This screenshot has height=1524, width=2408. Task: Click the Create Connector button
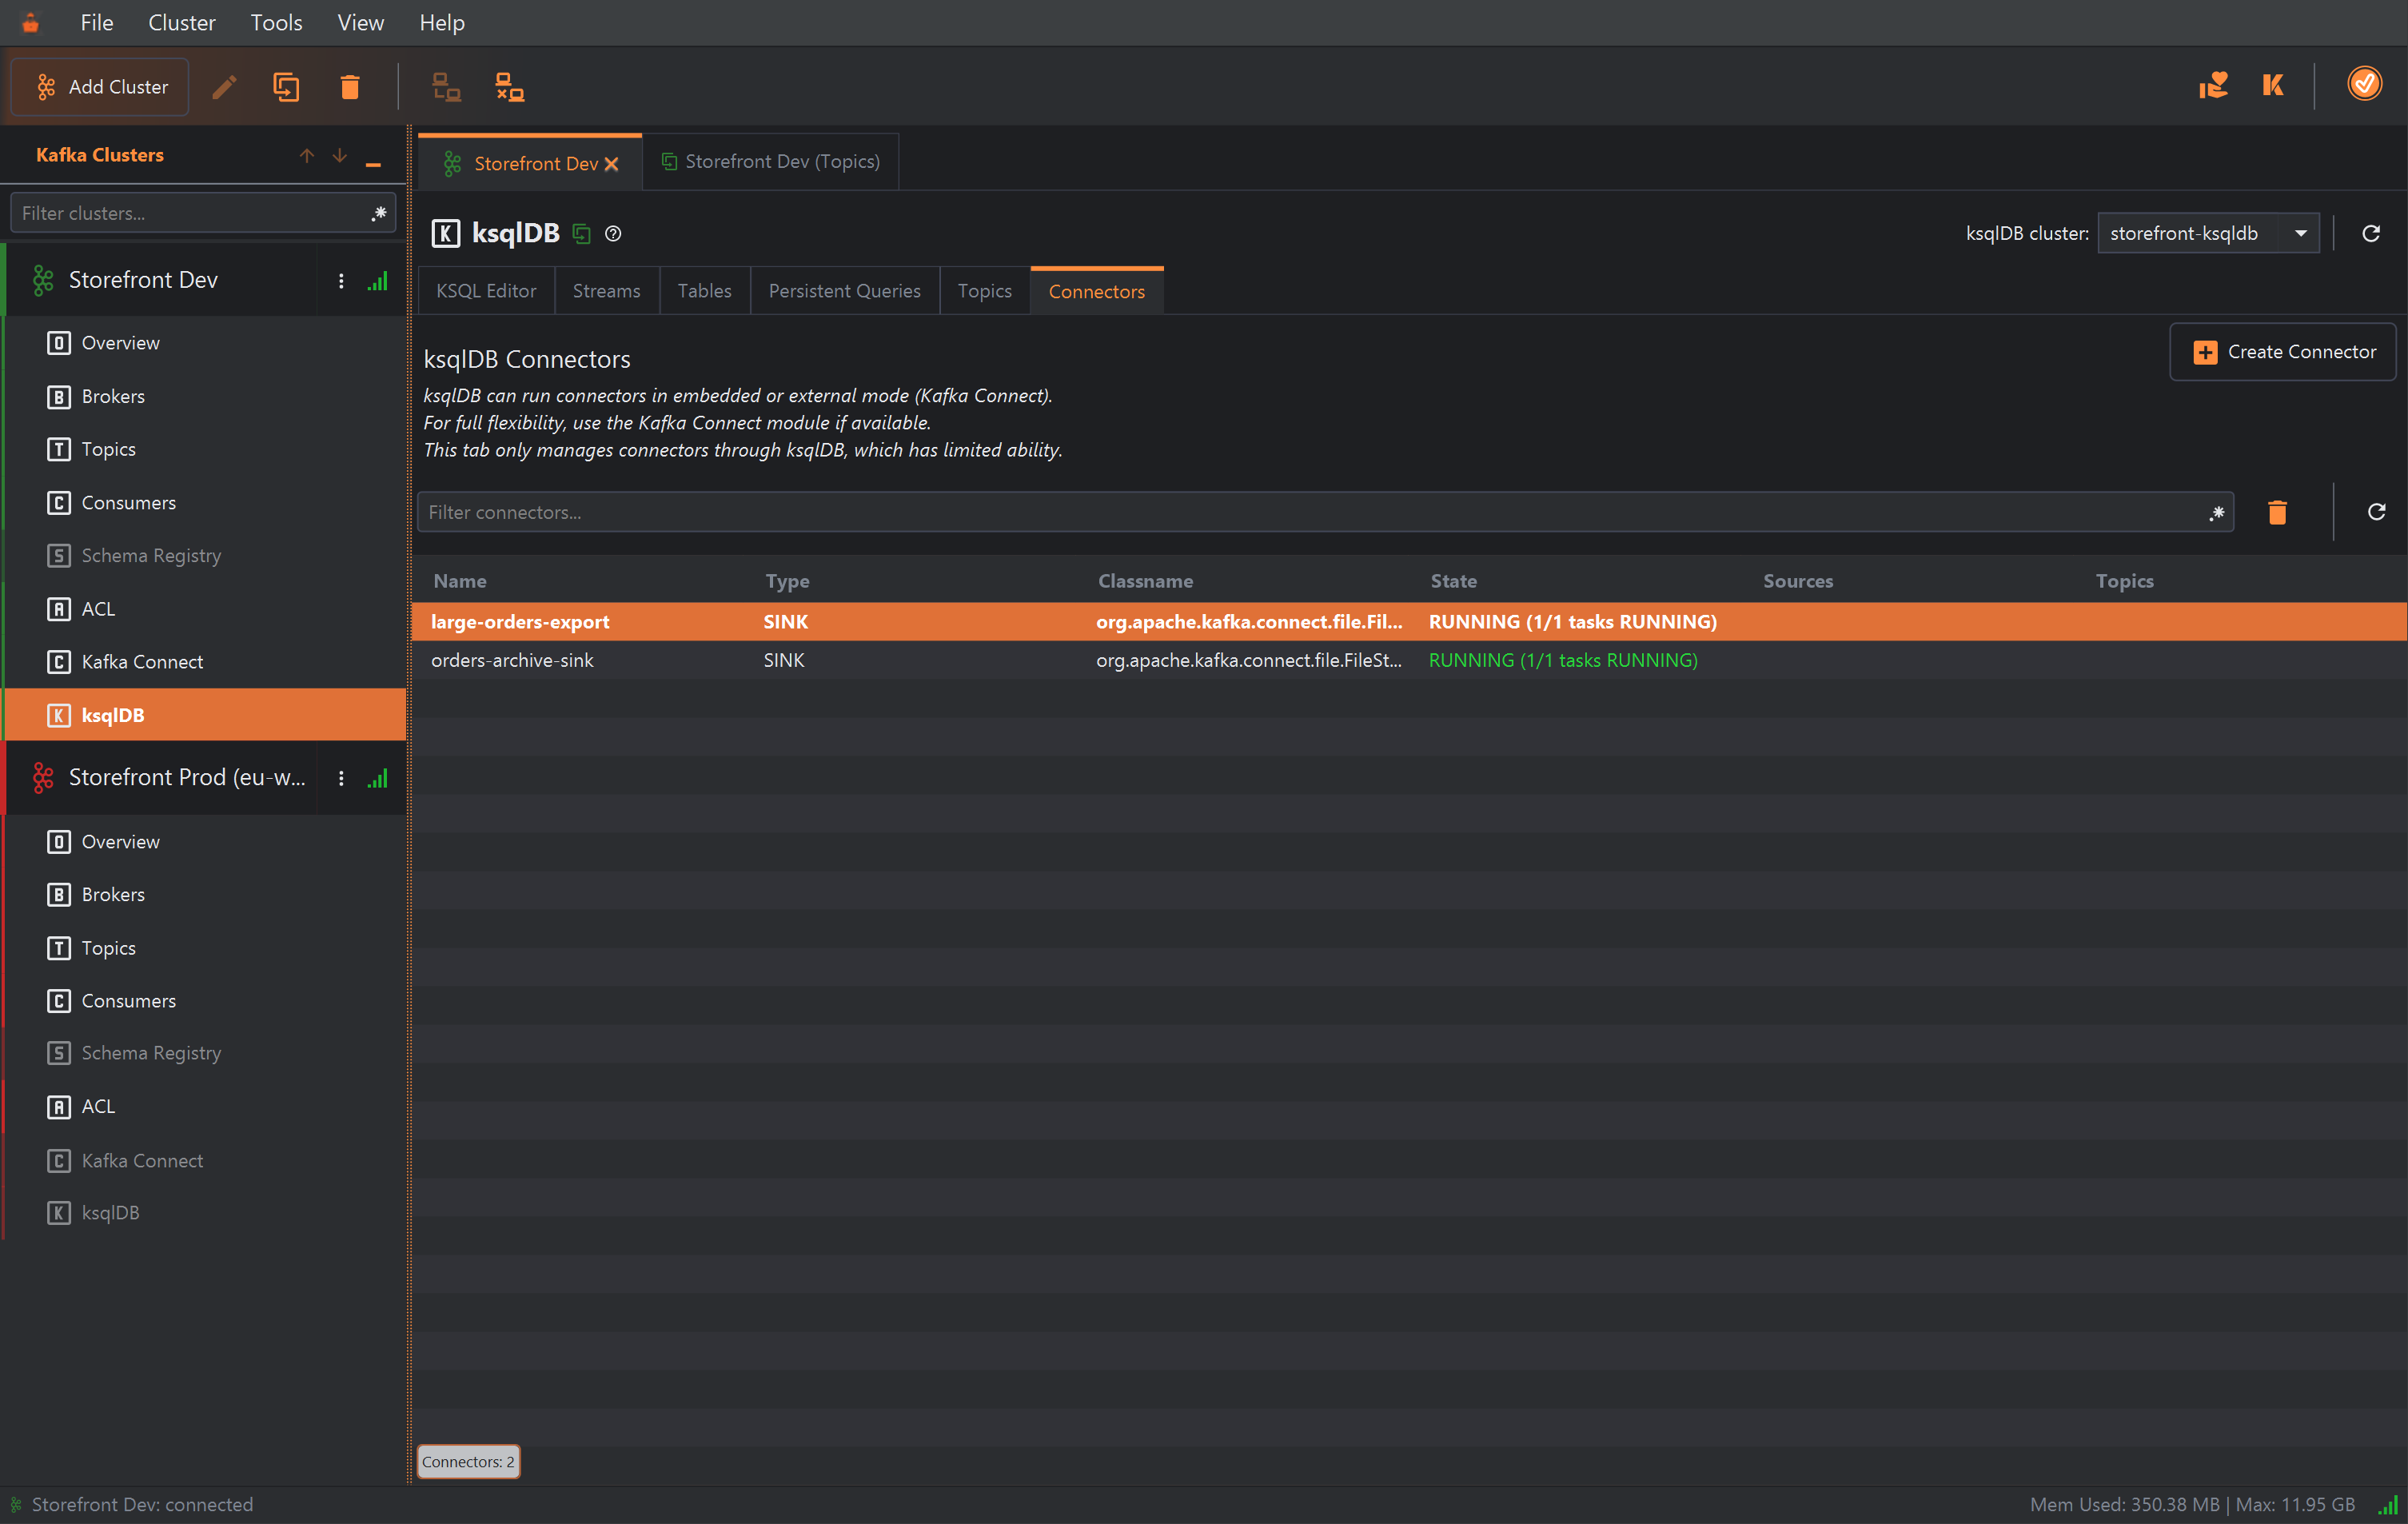[2283, 352]
